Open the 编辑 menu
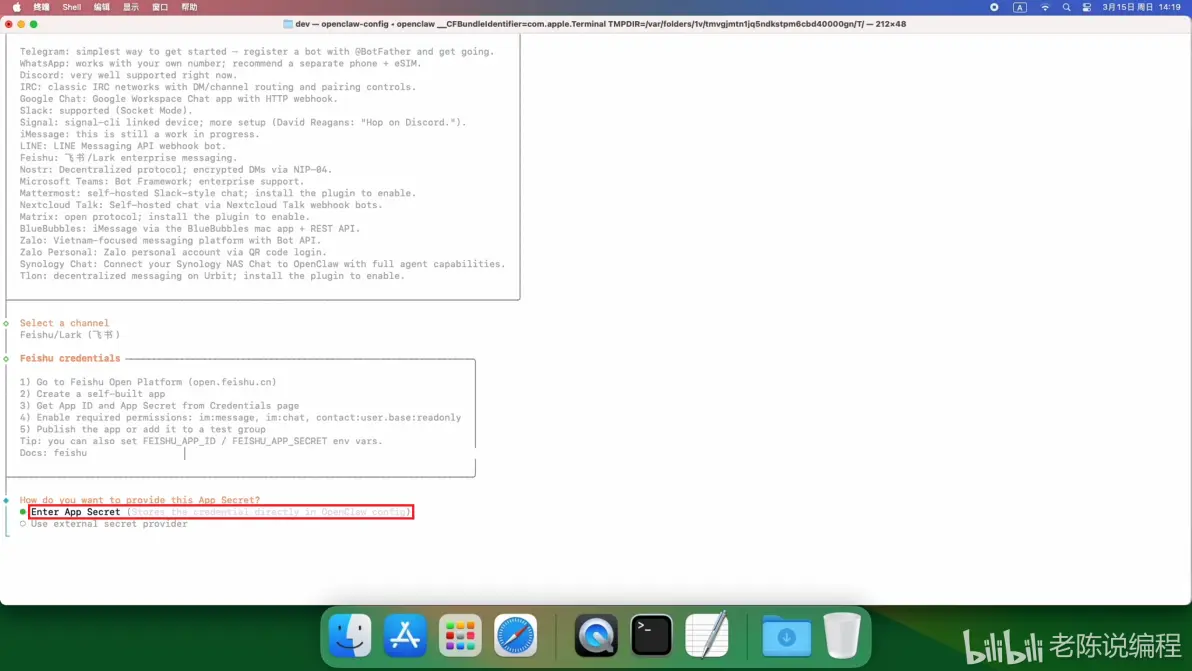 click(101, 7)
